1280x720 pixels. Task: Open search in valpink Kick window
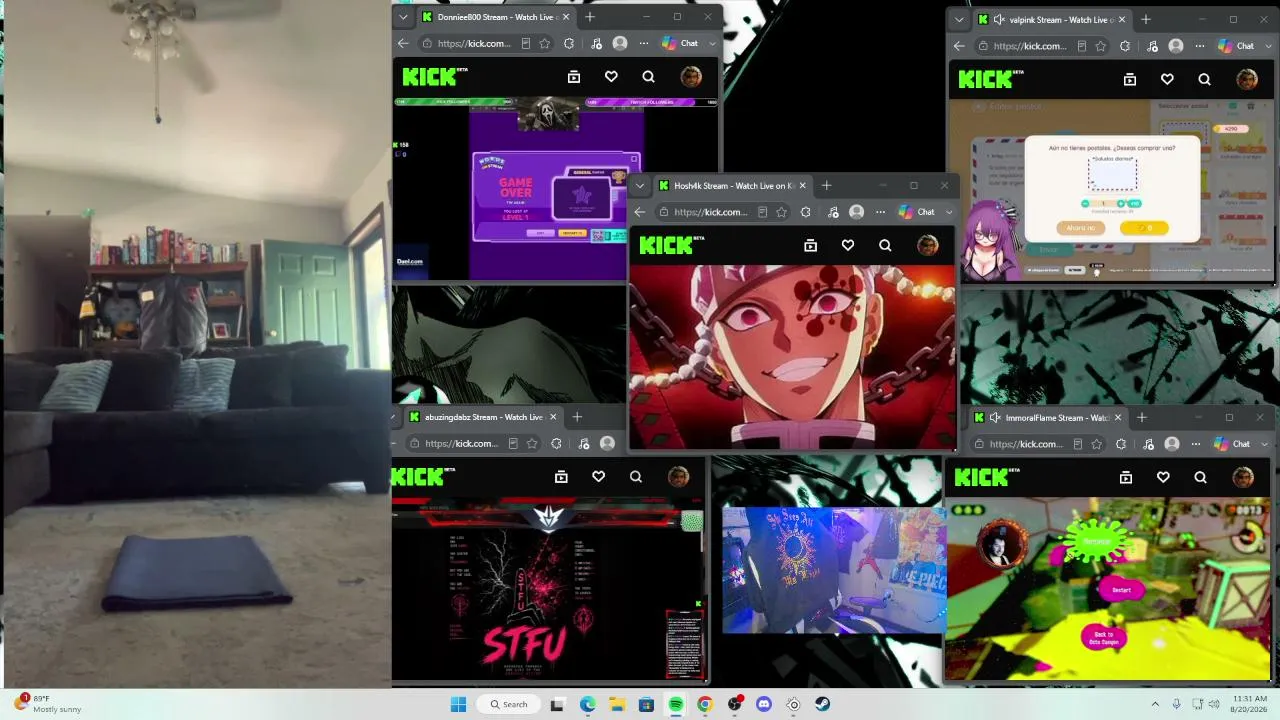(x=1204, y=79)
